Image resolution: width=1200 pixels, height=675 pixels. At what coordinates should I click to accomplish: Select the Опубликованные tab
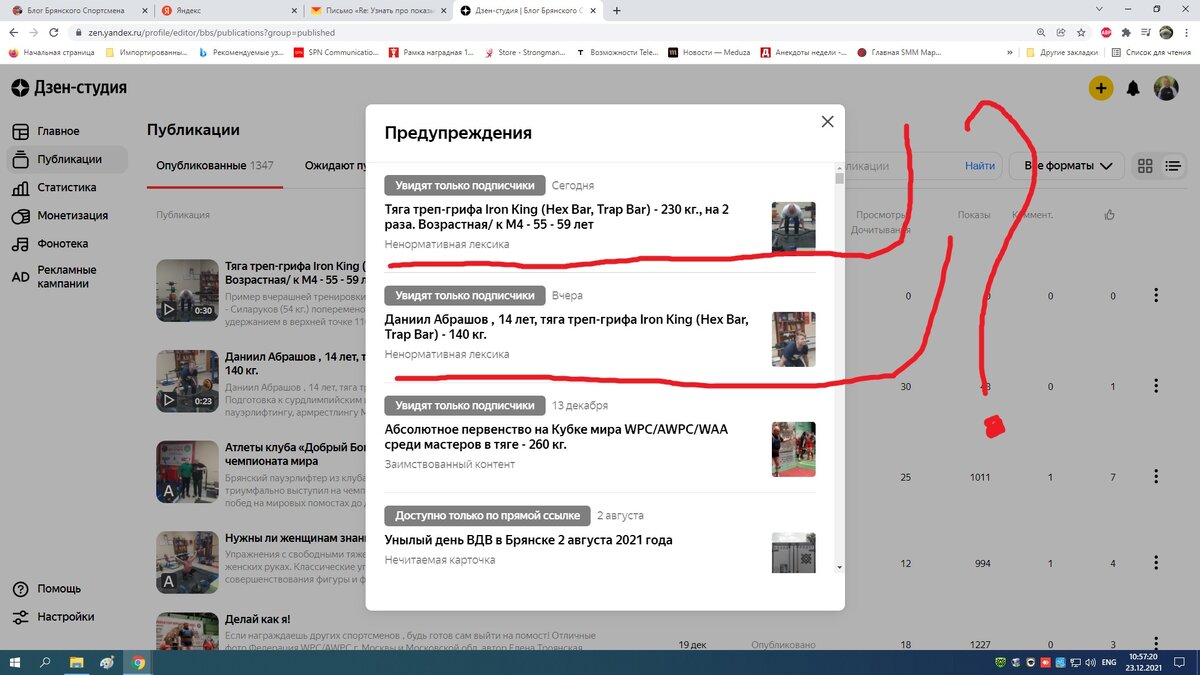215,166
